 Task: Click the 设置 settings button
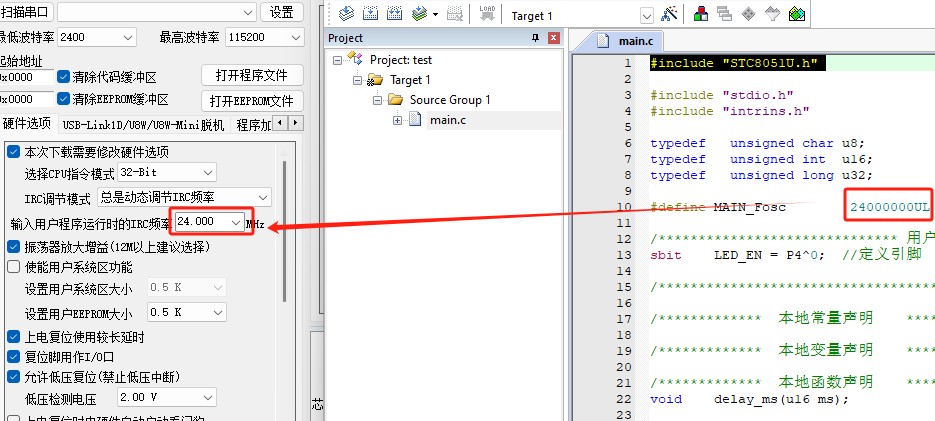point(281,12)
